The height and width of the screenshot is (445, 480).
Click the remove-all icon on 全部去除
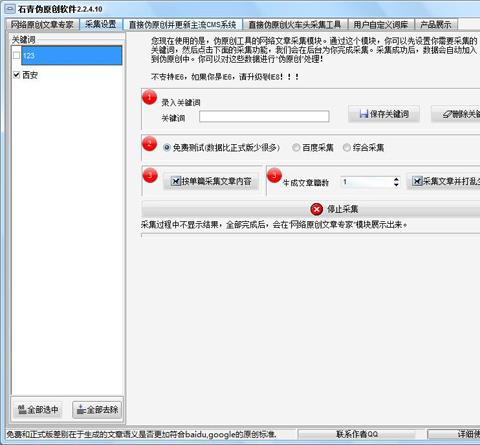(x=81, y=409)
